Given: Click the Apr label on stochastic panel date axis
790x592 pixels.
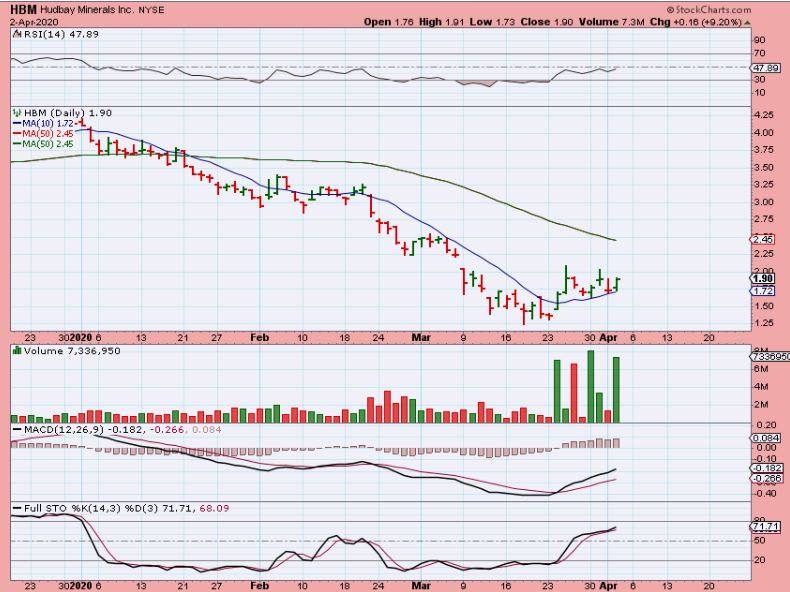Looking at the screenshot, I should [609, 586].
